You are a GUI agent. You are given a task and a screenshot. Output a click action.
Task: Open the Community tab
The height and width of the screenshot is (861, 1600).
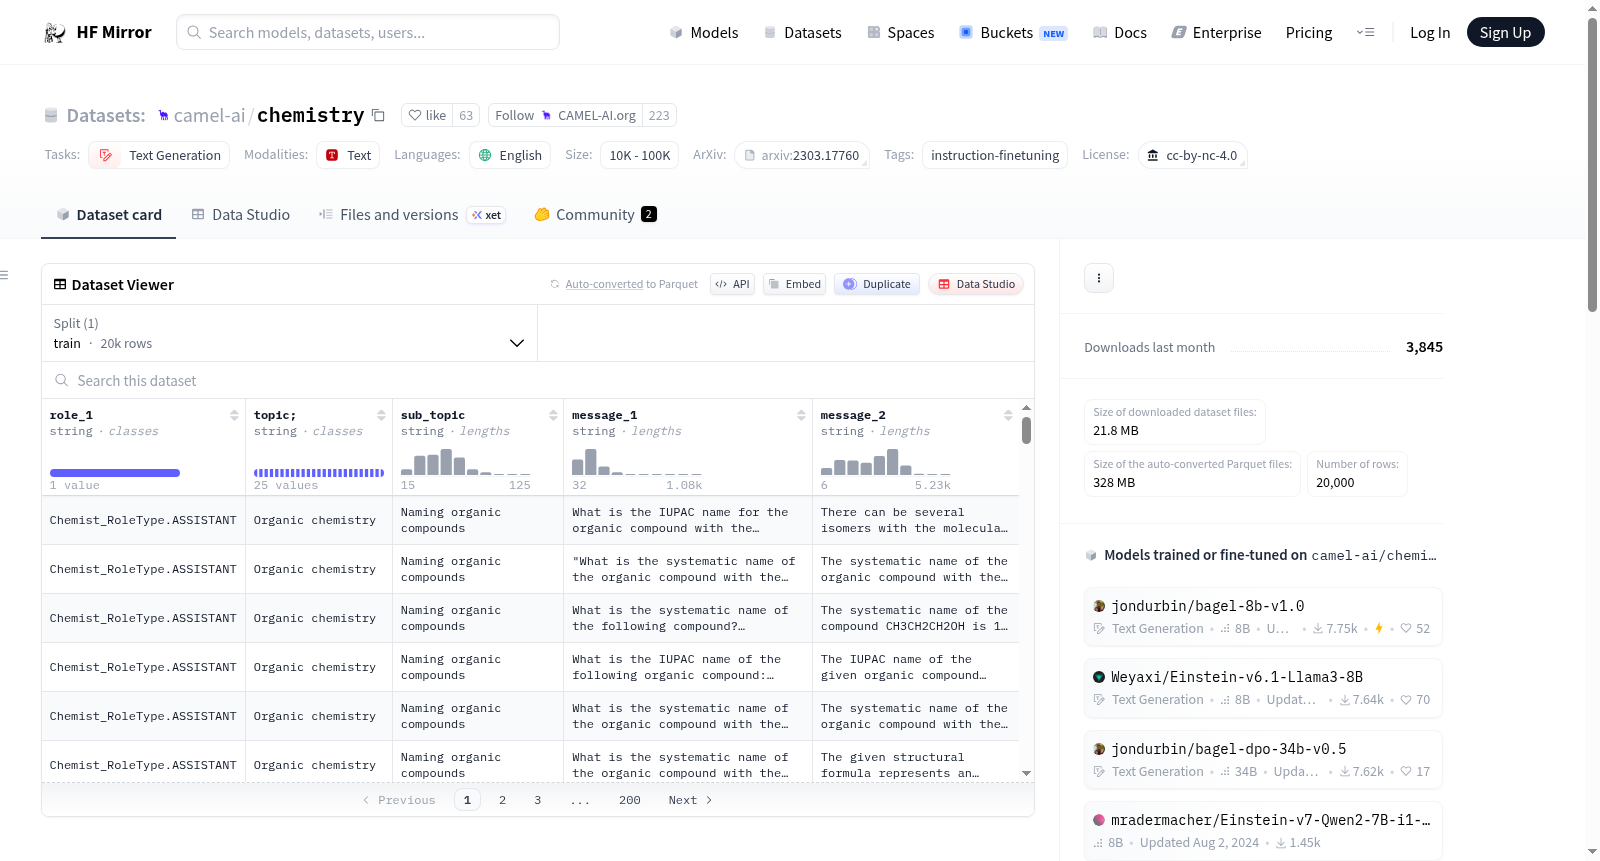point(595,215)
